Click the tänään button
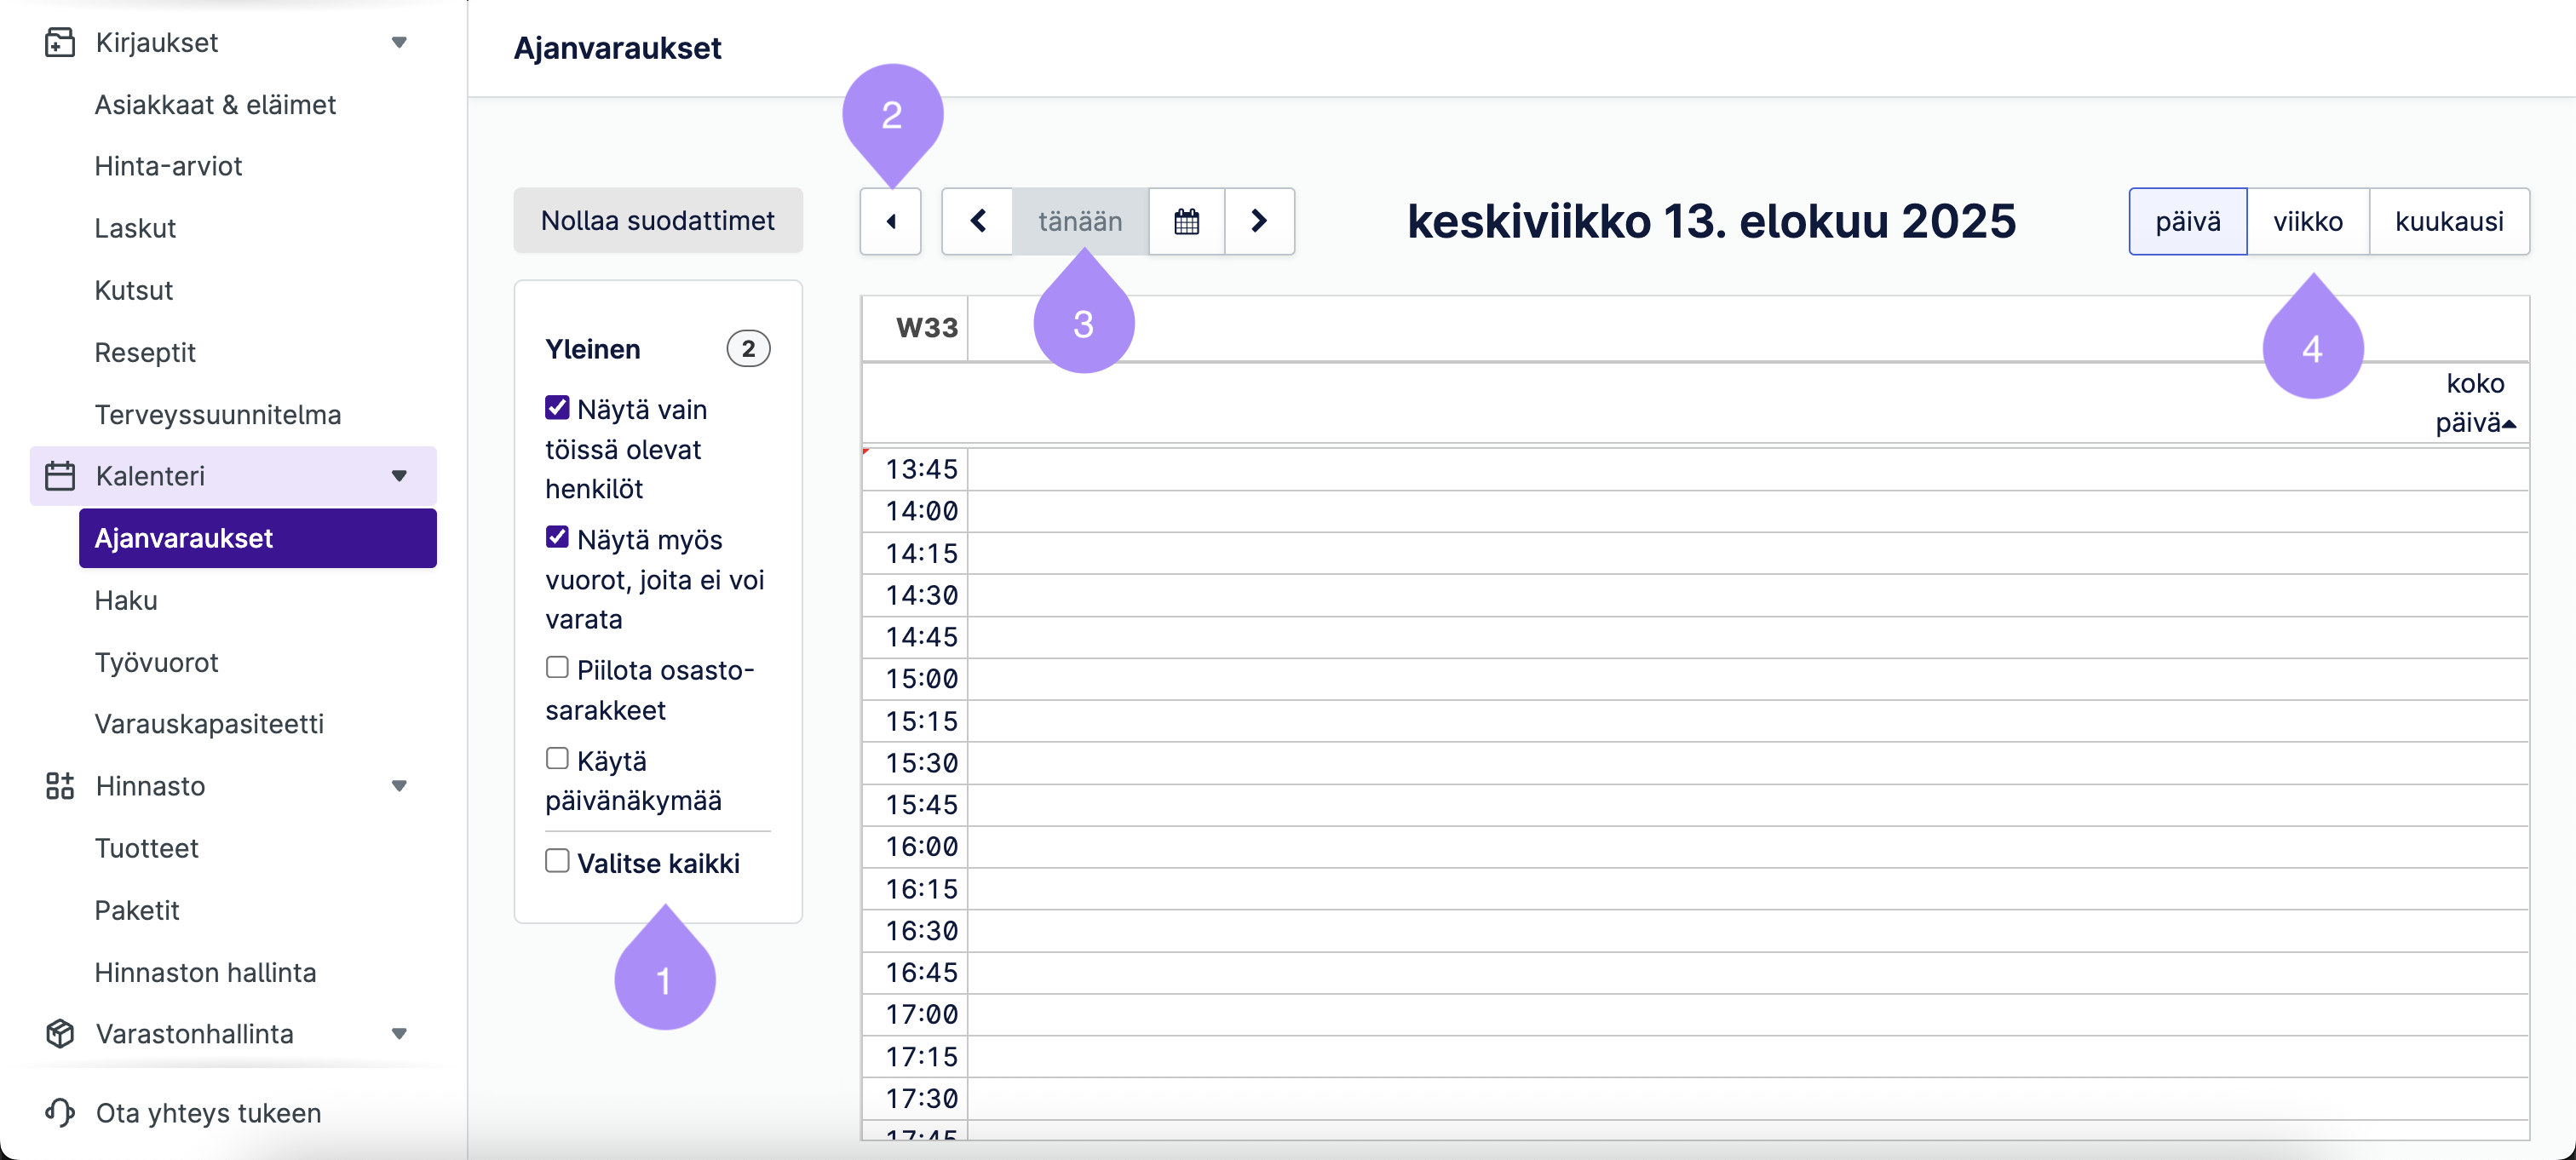Image resolution: width=2576 pixels, height=1160 pixels. (x=1080, y=221)
